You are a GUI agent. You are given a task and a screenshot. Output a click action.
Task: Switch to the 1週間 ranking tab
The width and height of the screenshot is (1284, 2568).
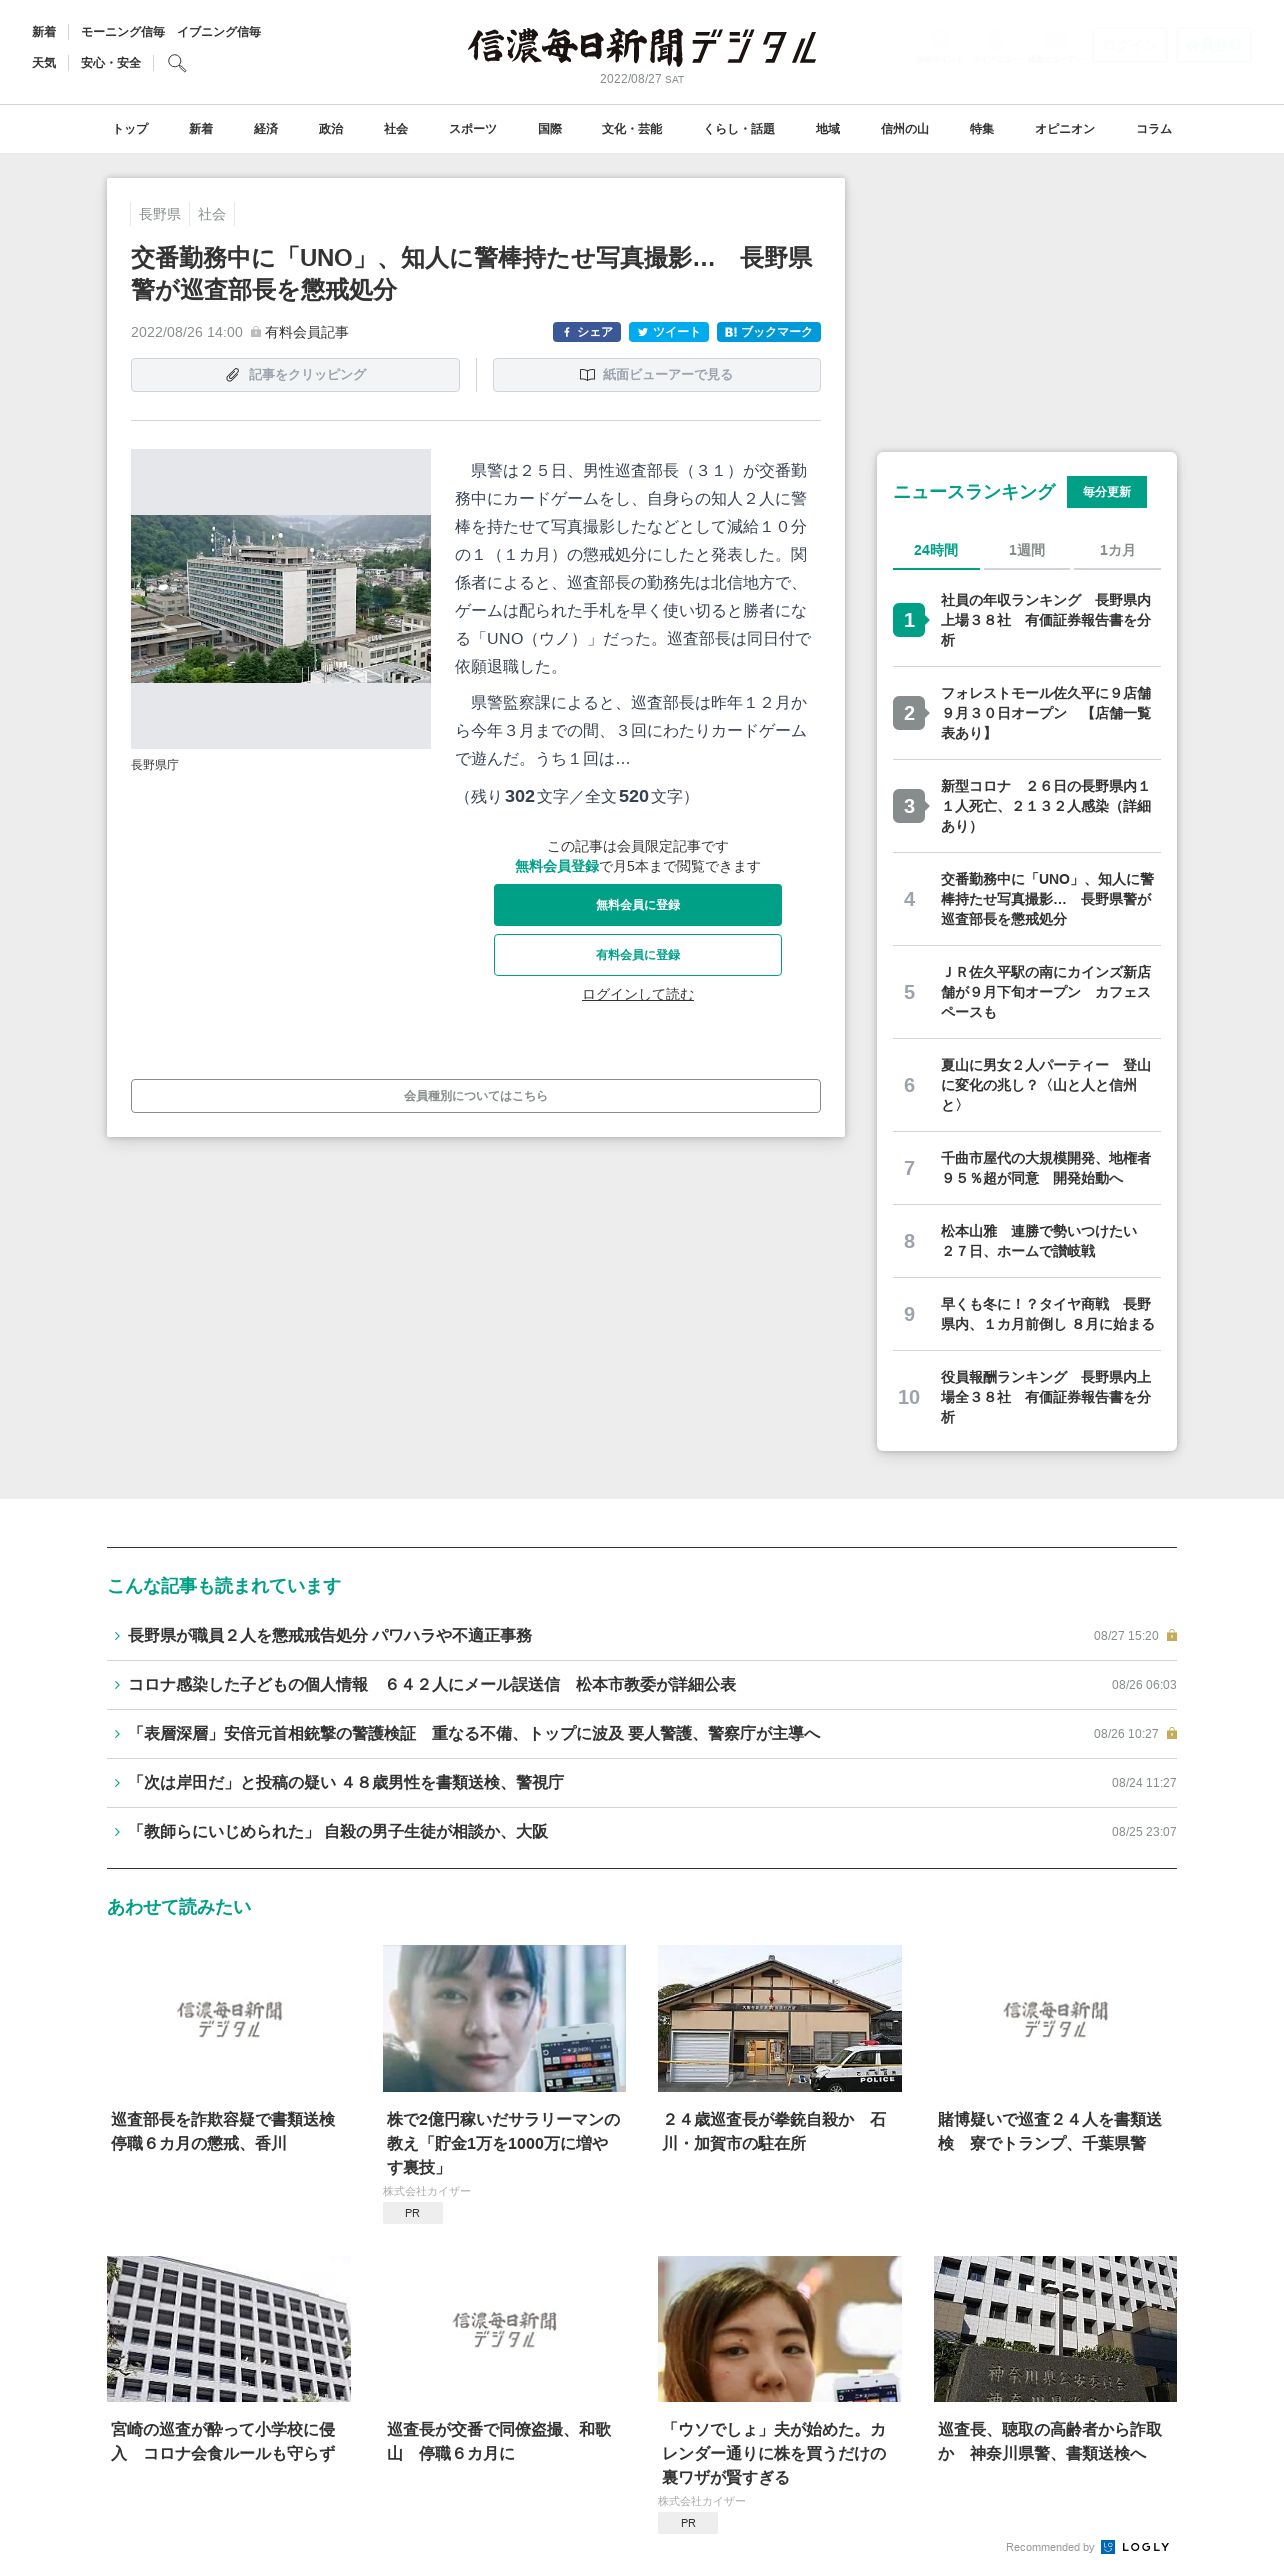1026,550
